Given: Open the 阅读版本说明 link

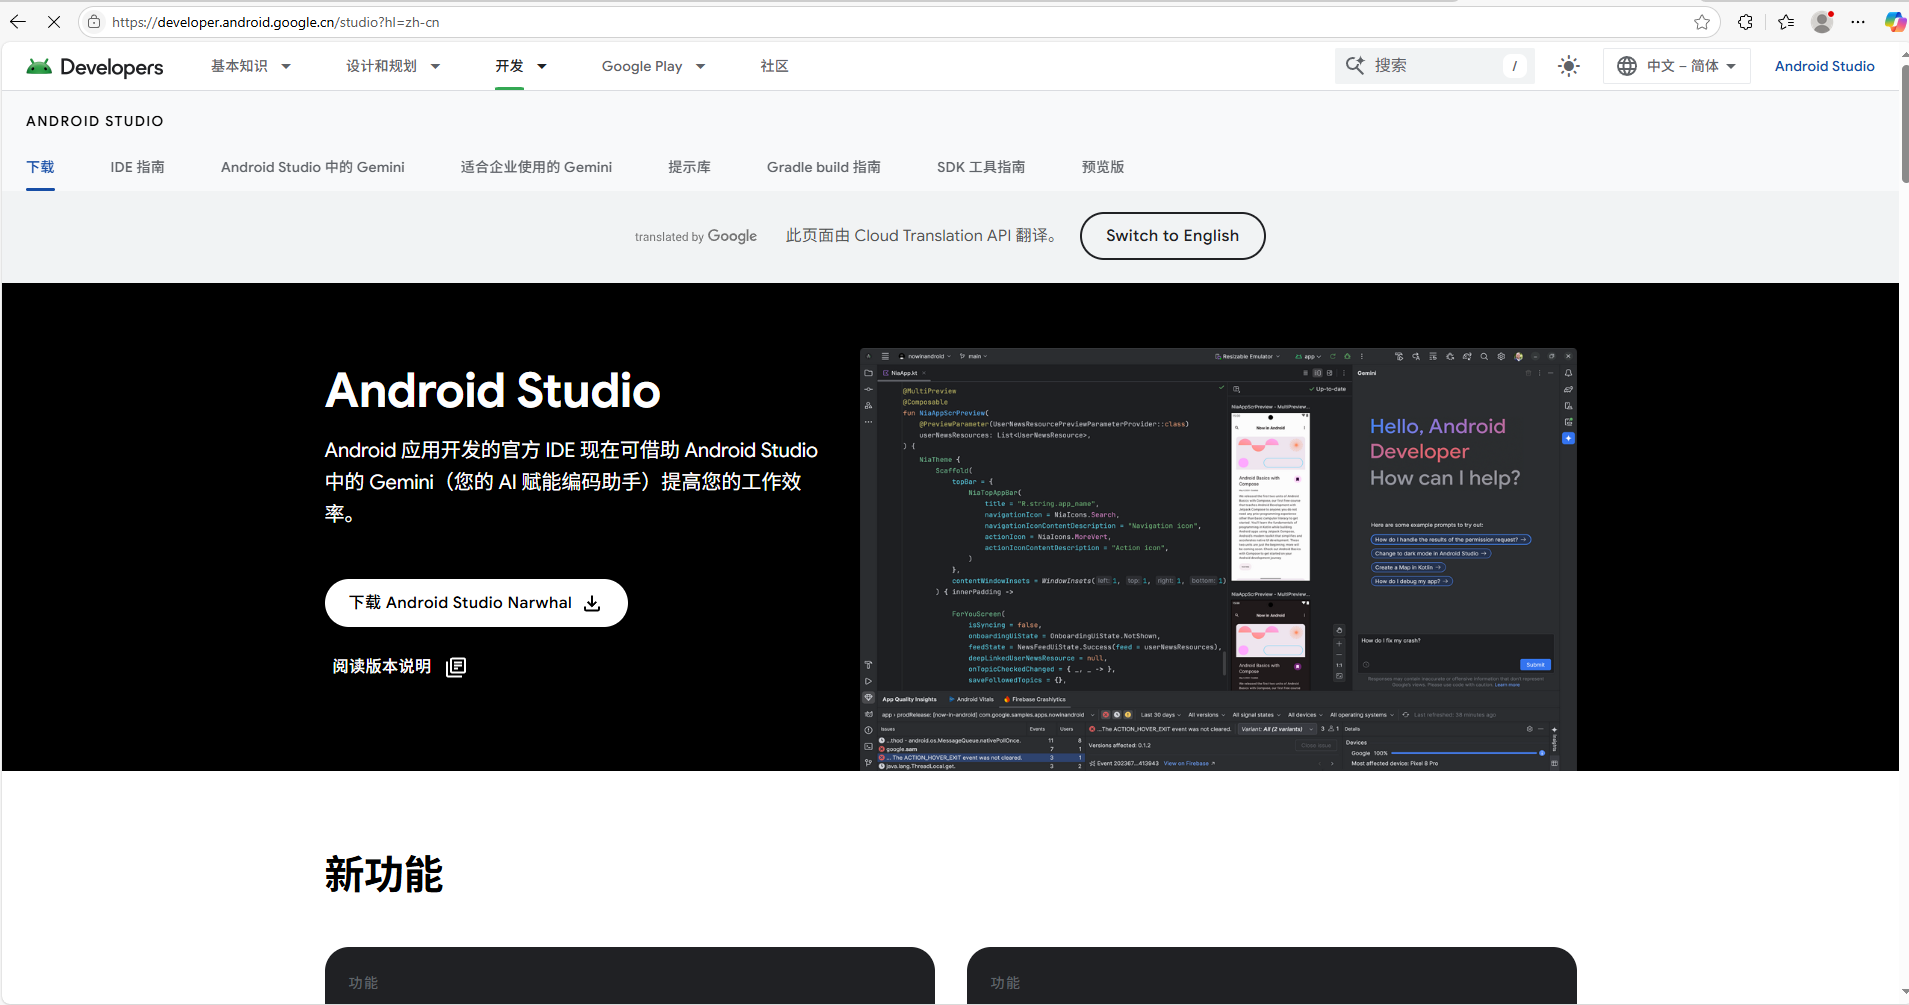Looking at the screenshot, I should pos(399,667).
